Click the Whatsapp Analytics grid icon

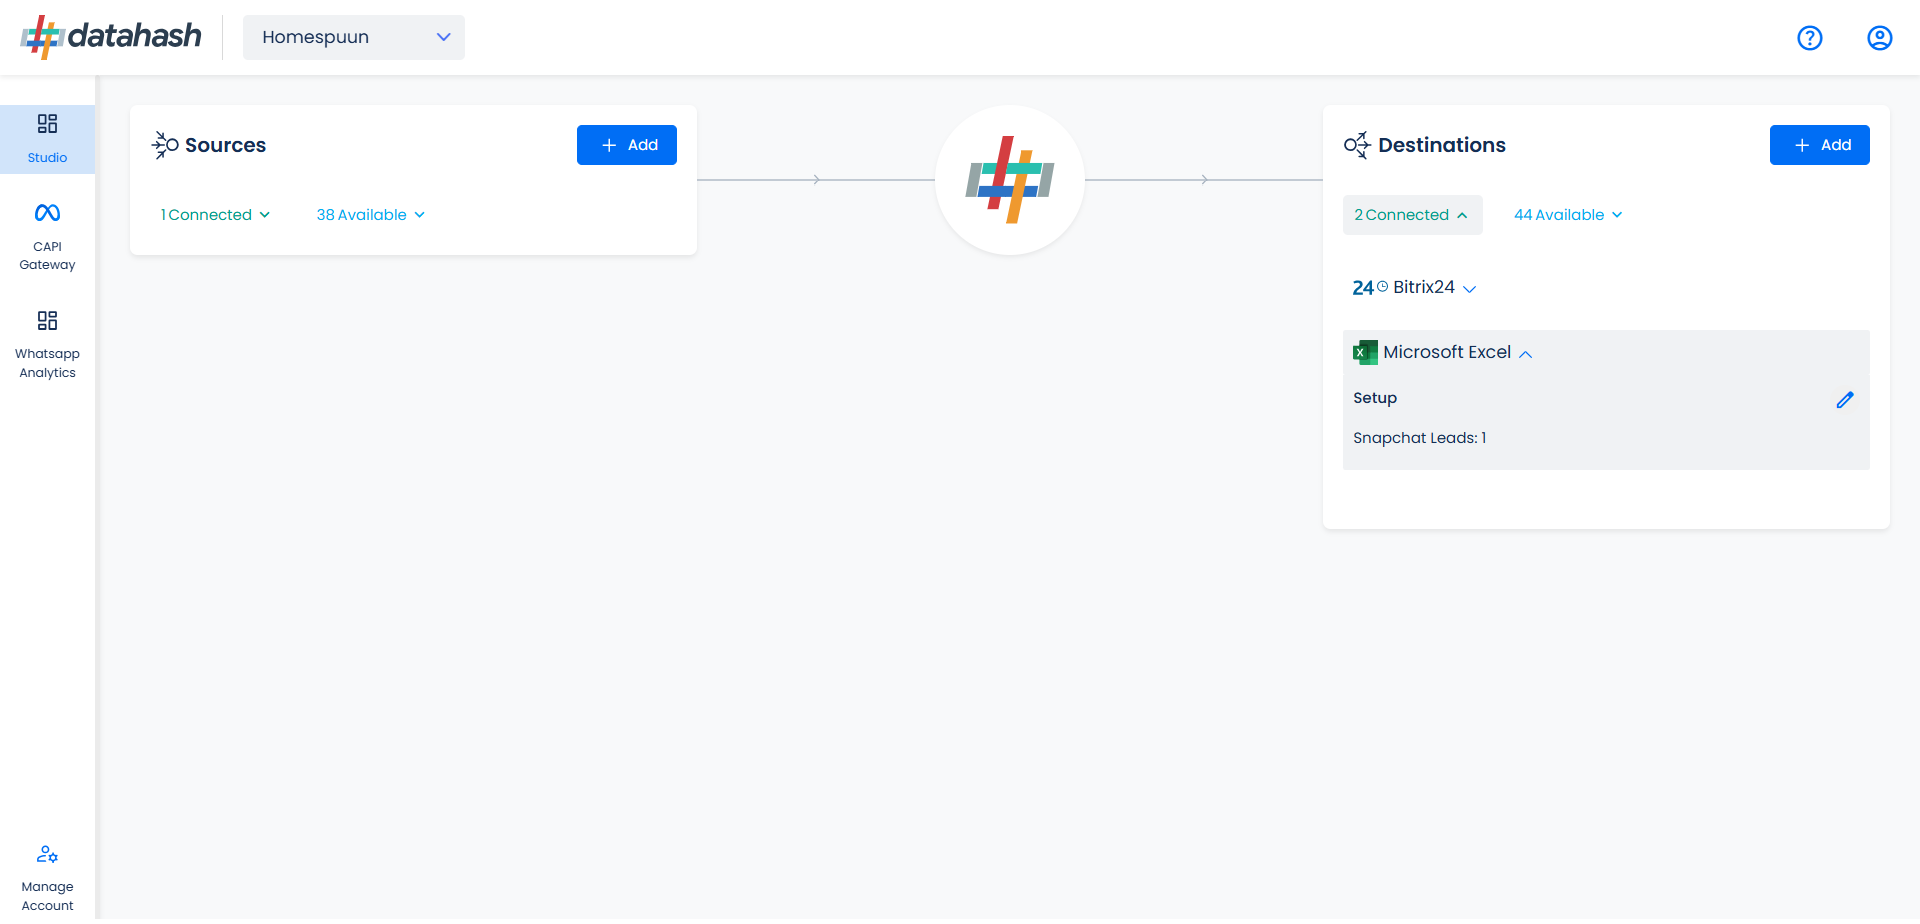click(x=47, y=320)
